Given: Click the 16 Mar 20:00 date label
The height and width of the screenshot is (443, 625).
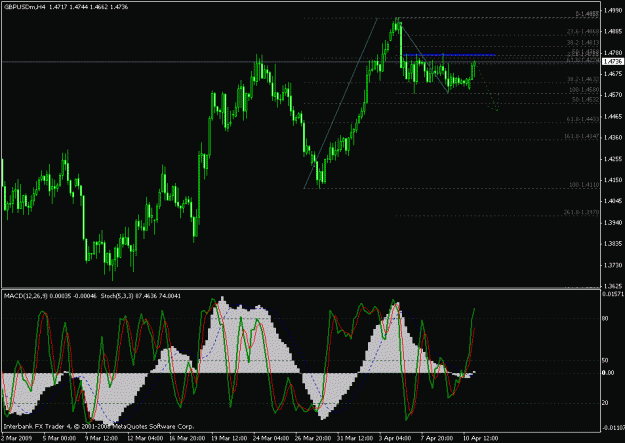Looking at the screenshot, I should [187, 438].
